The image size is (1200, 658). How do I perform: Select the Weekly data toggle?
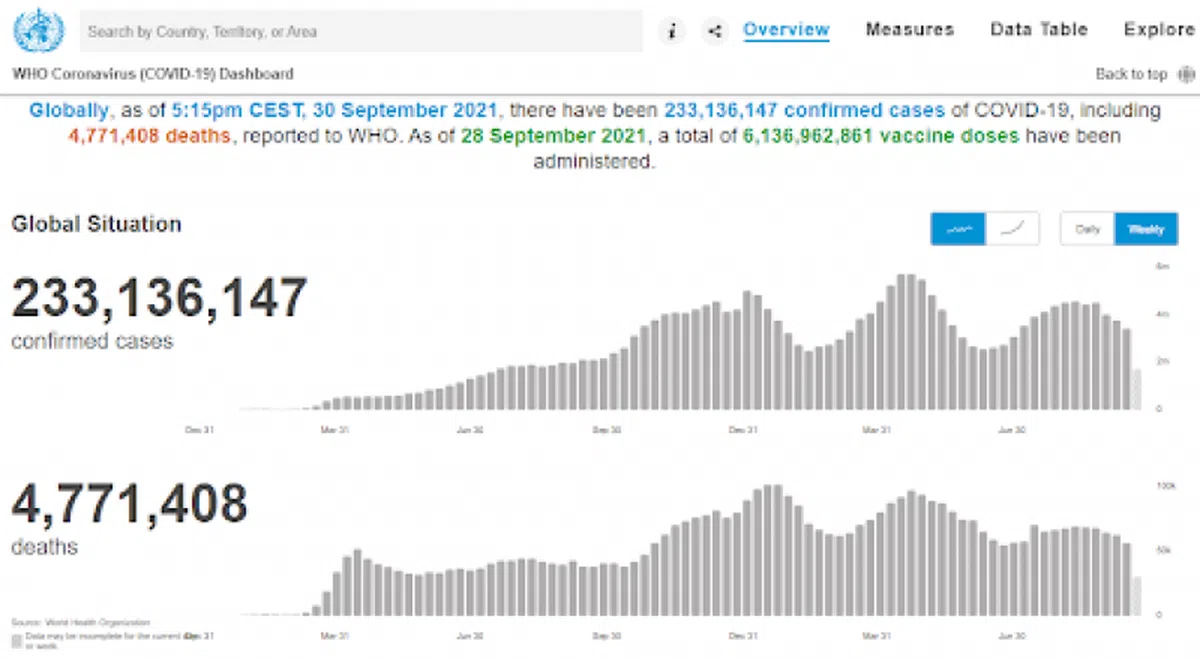click(1146, 229)
